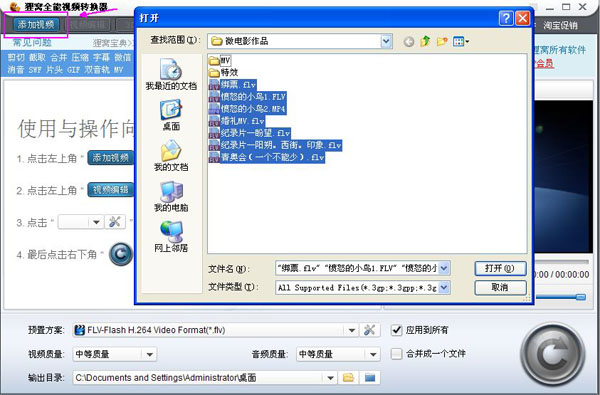Expand the 视频质量 (video quality) dropdown
This screenshot has height=395, width=600.
150,354
